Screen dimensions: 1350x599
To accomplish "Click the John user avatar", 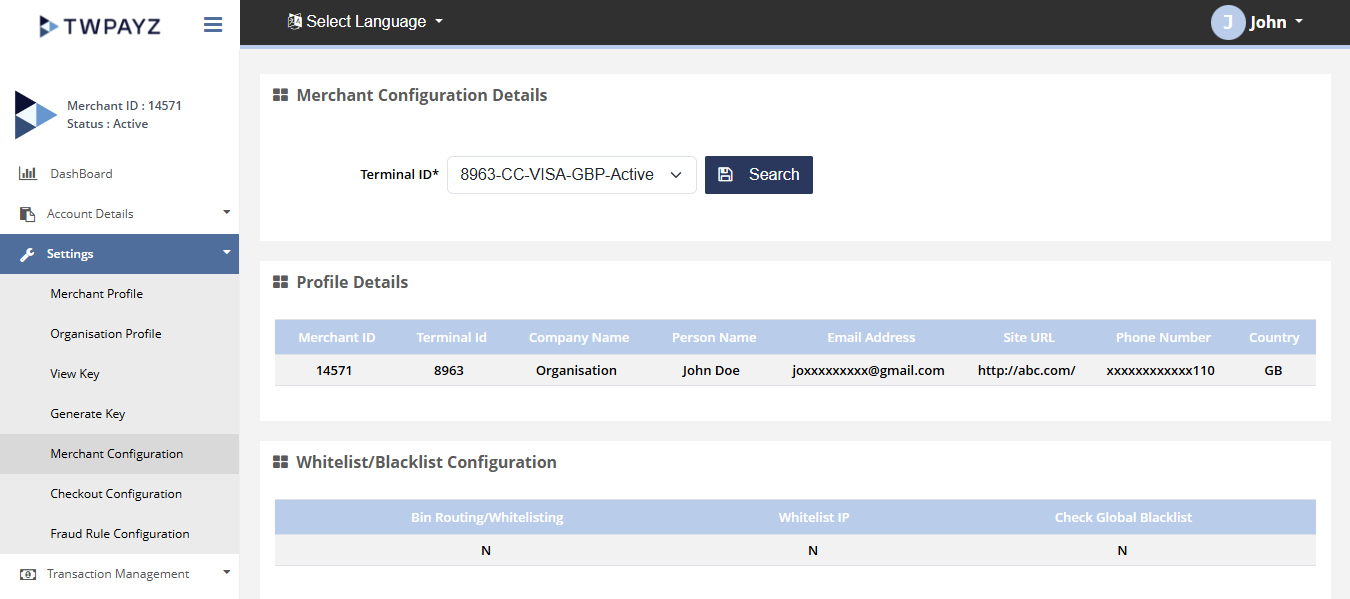I will point(1227,22).
